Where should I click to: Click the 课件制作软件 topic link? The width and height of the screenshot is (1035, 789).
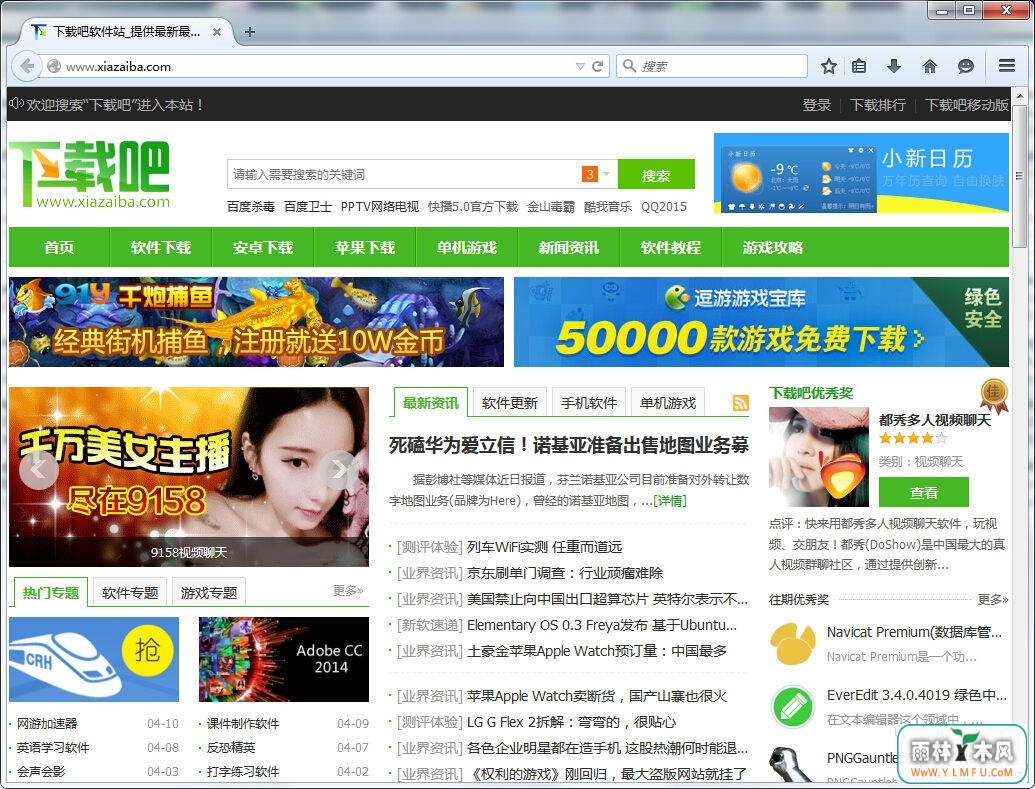[243, 724]
